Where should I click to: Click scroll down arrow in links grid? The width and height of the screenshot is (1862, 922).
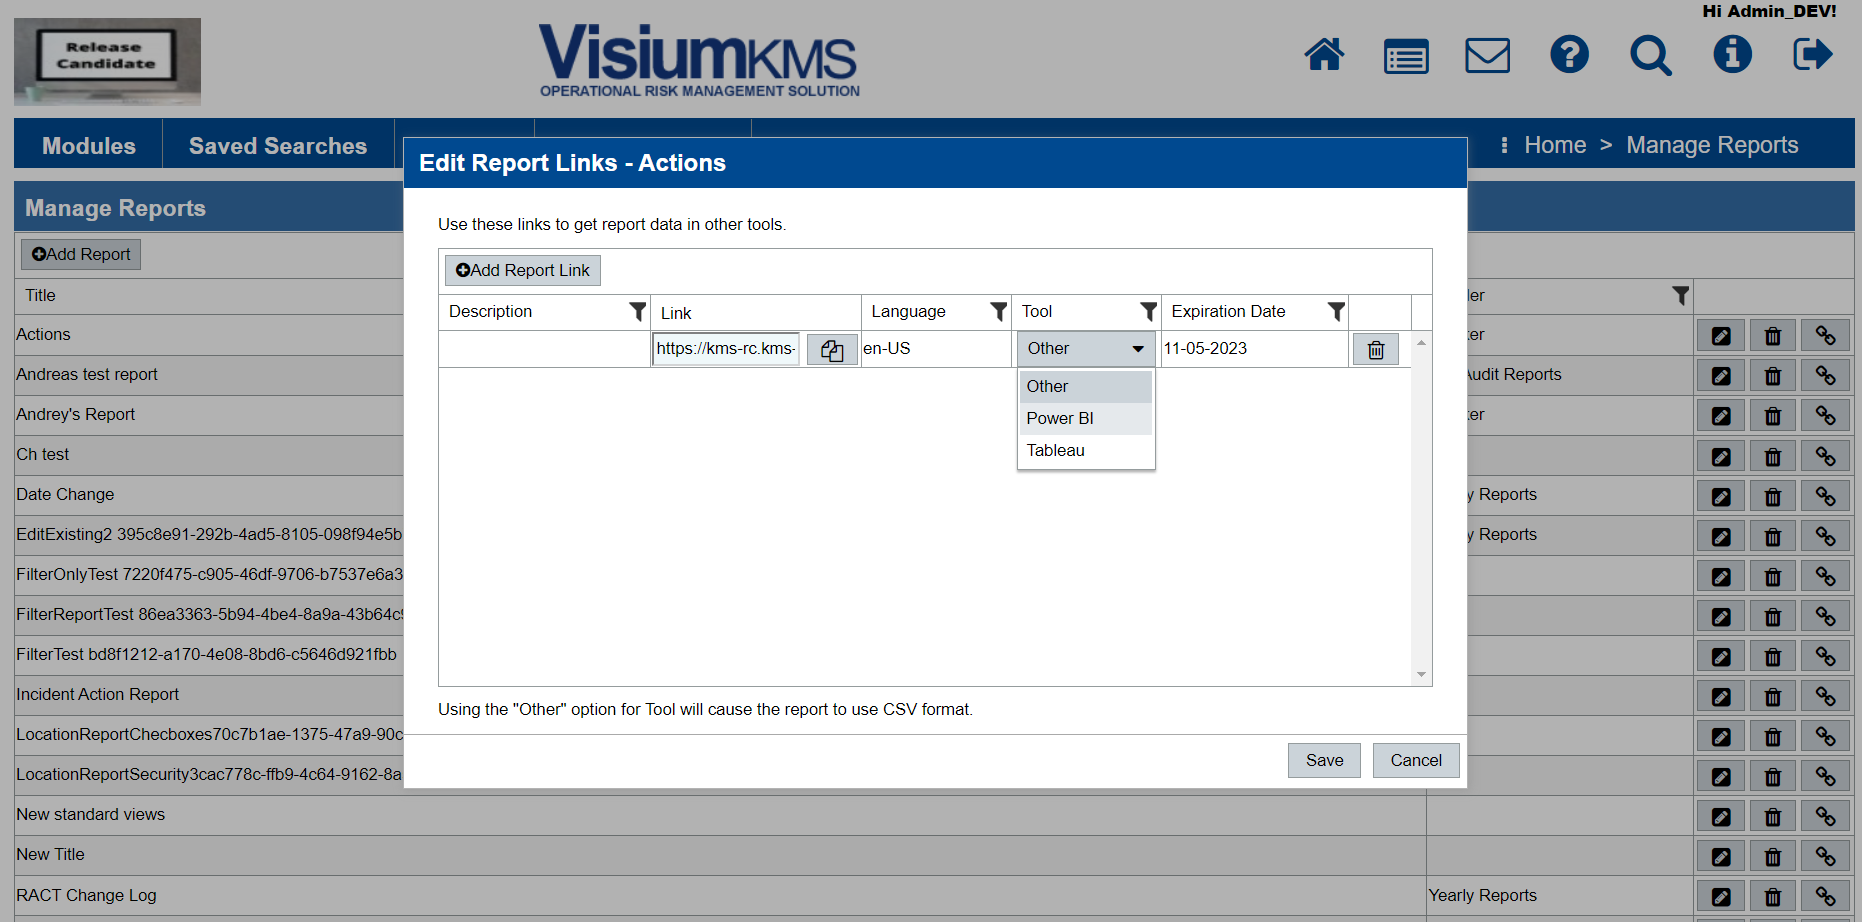(1421, 675)
